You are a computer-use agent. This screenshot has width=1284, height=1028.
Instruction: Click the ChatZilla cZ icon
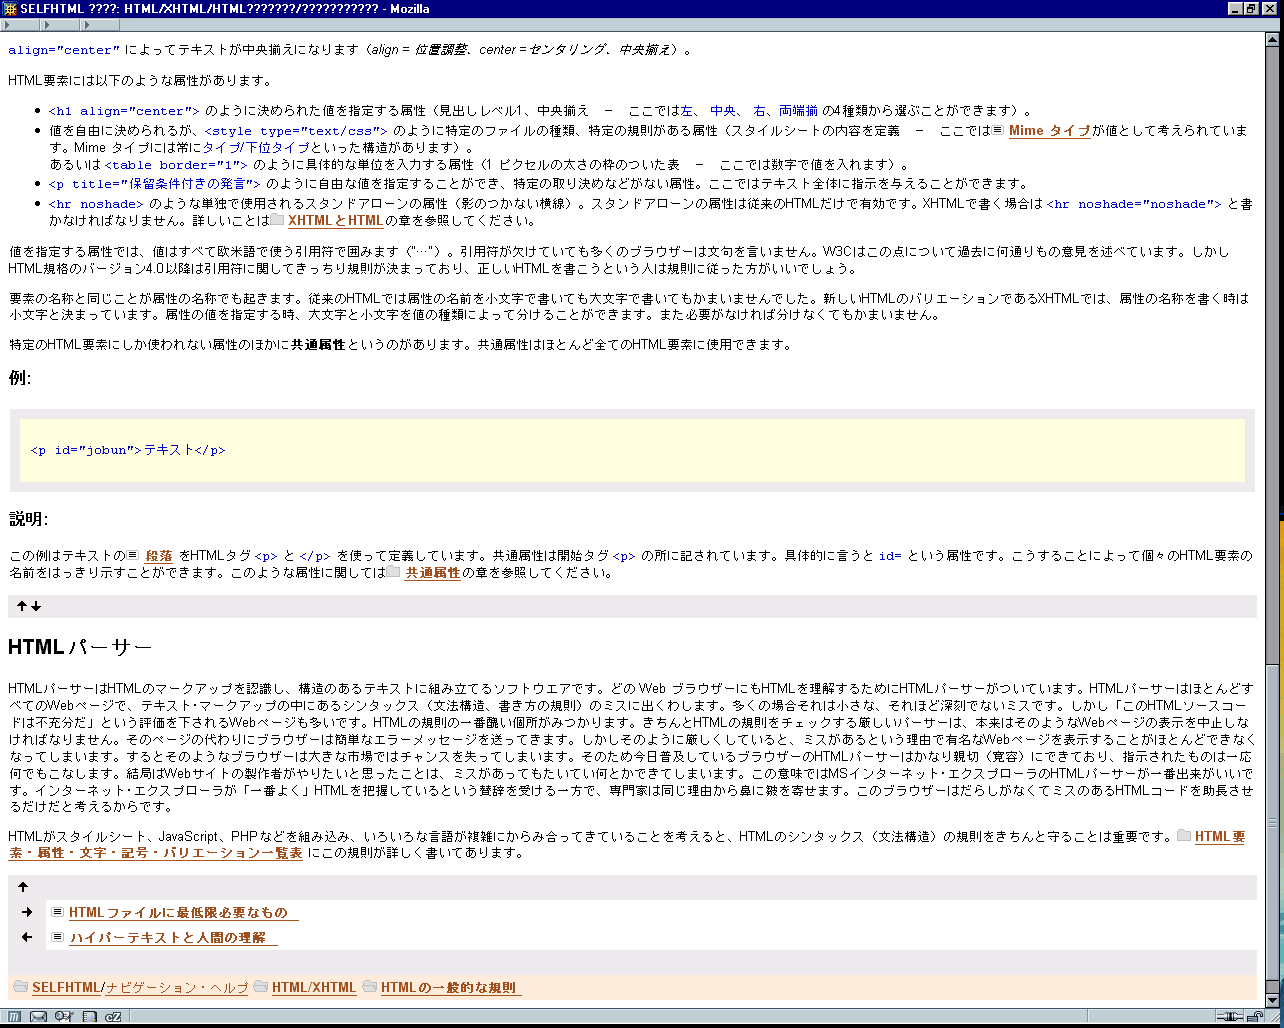tap(113, 1017)
